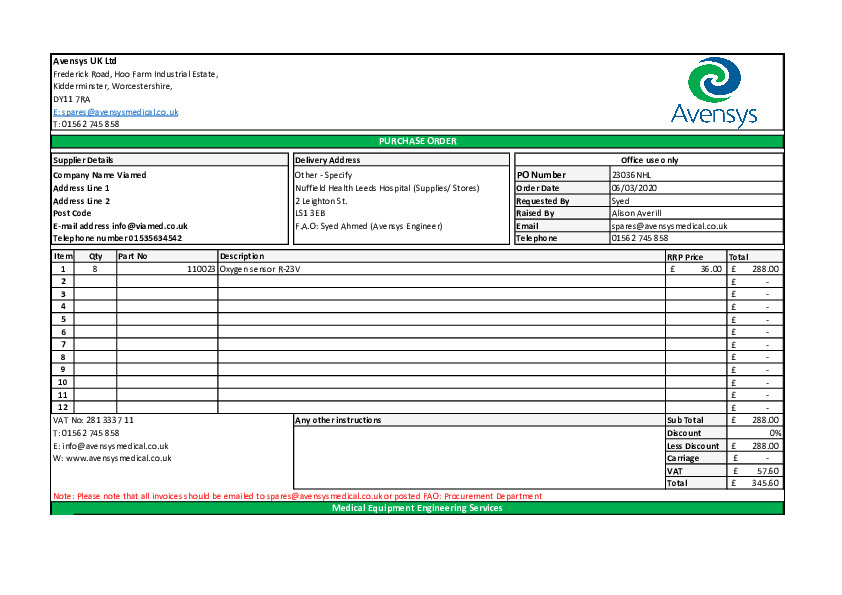The width and height of the screenshot is (842, 595).
Task: Select the Qty cell of item 1
Action: 95,269
